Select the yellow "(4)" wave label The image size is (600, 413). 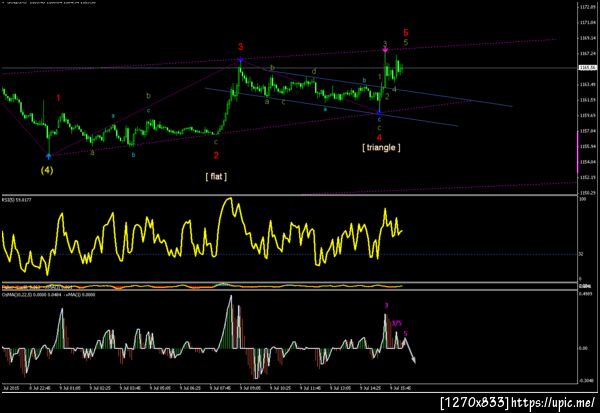[x=47, y=170]
